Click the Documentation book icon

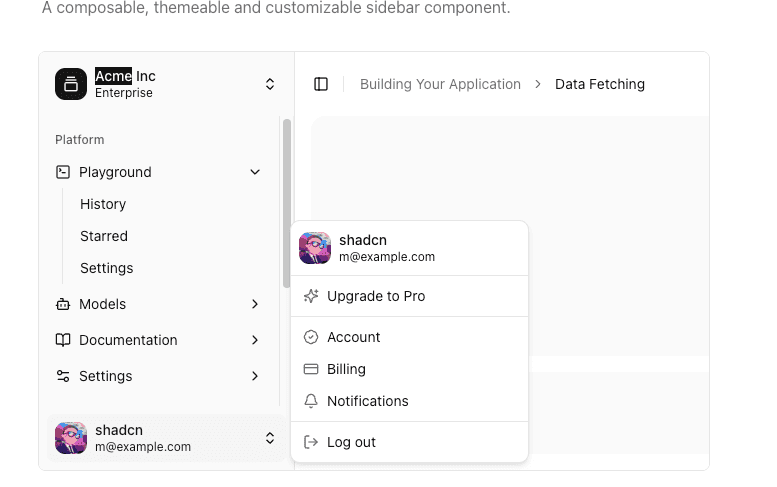point(63,340)
